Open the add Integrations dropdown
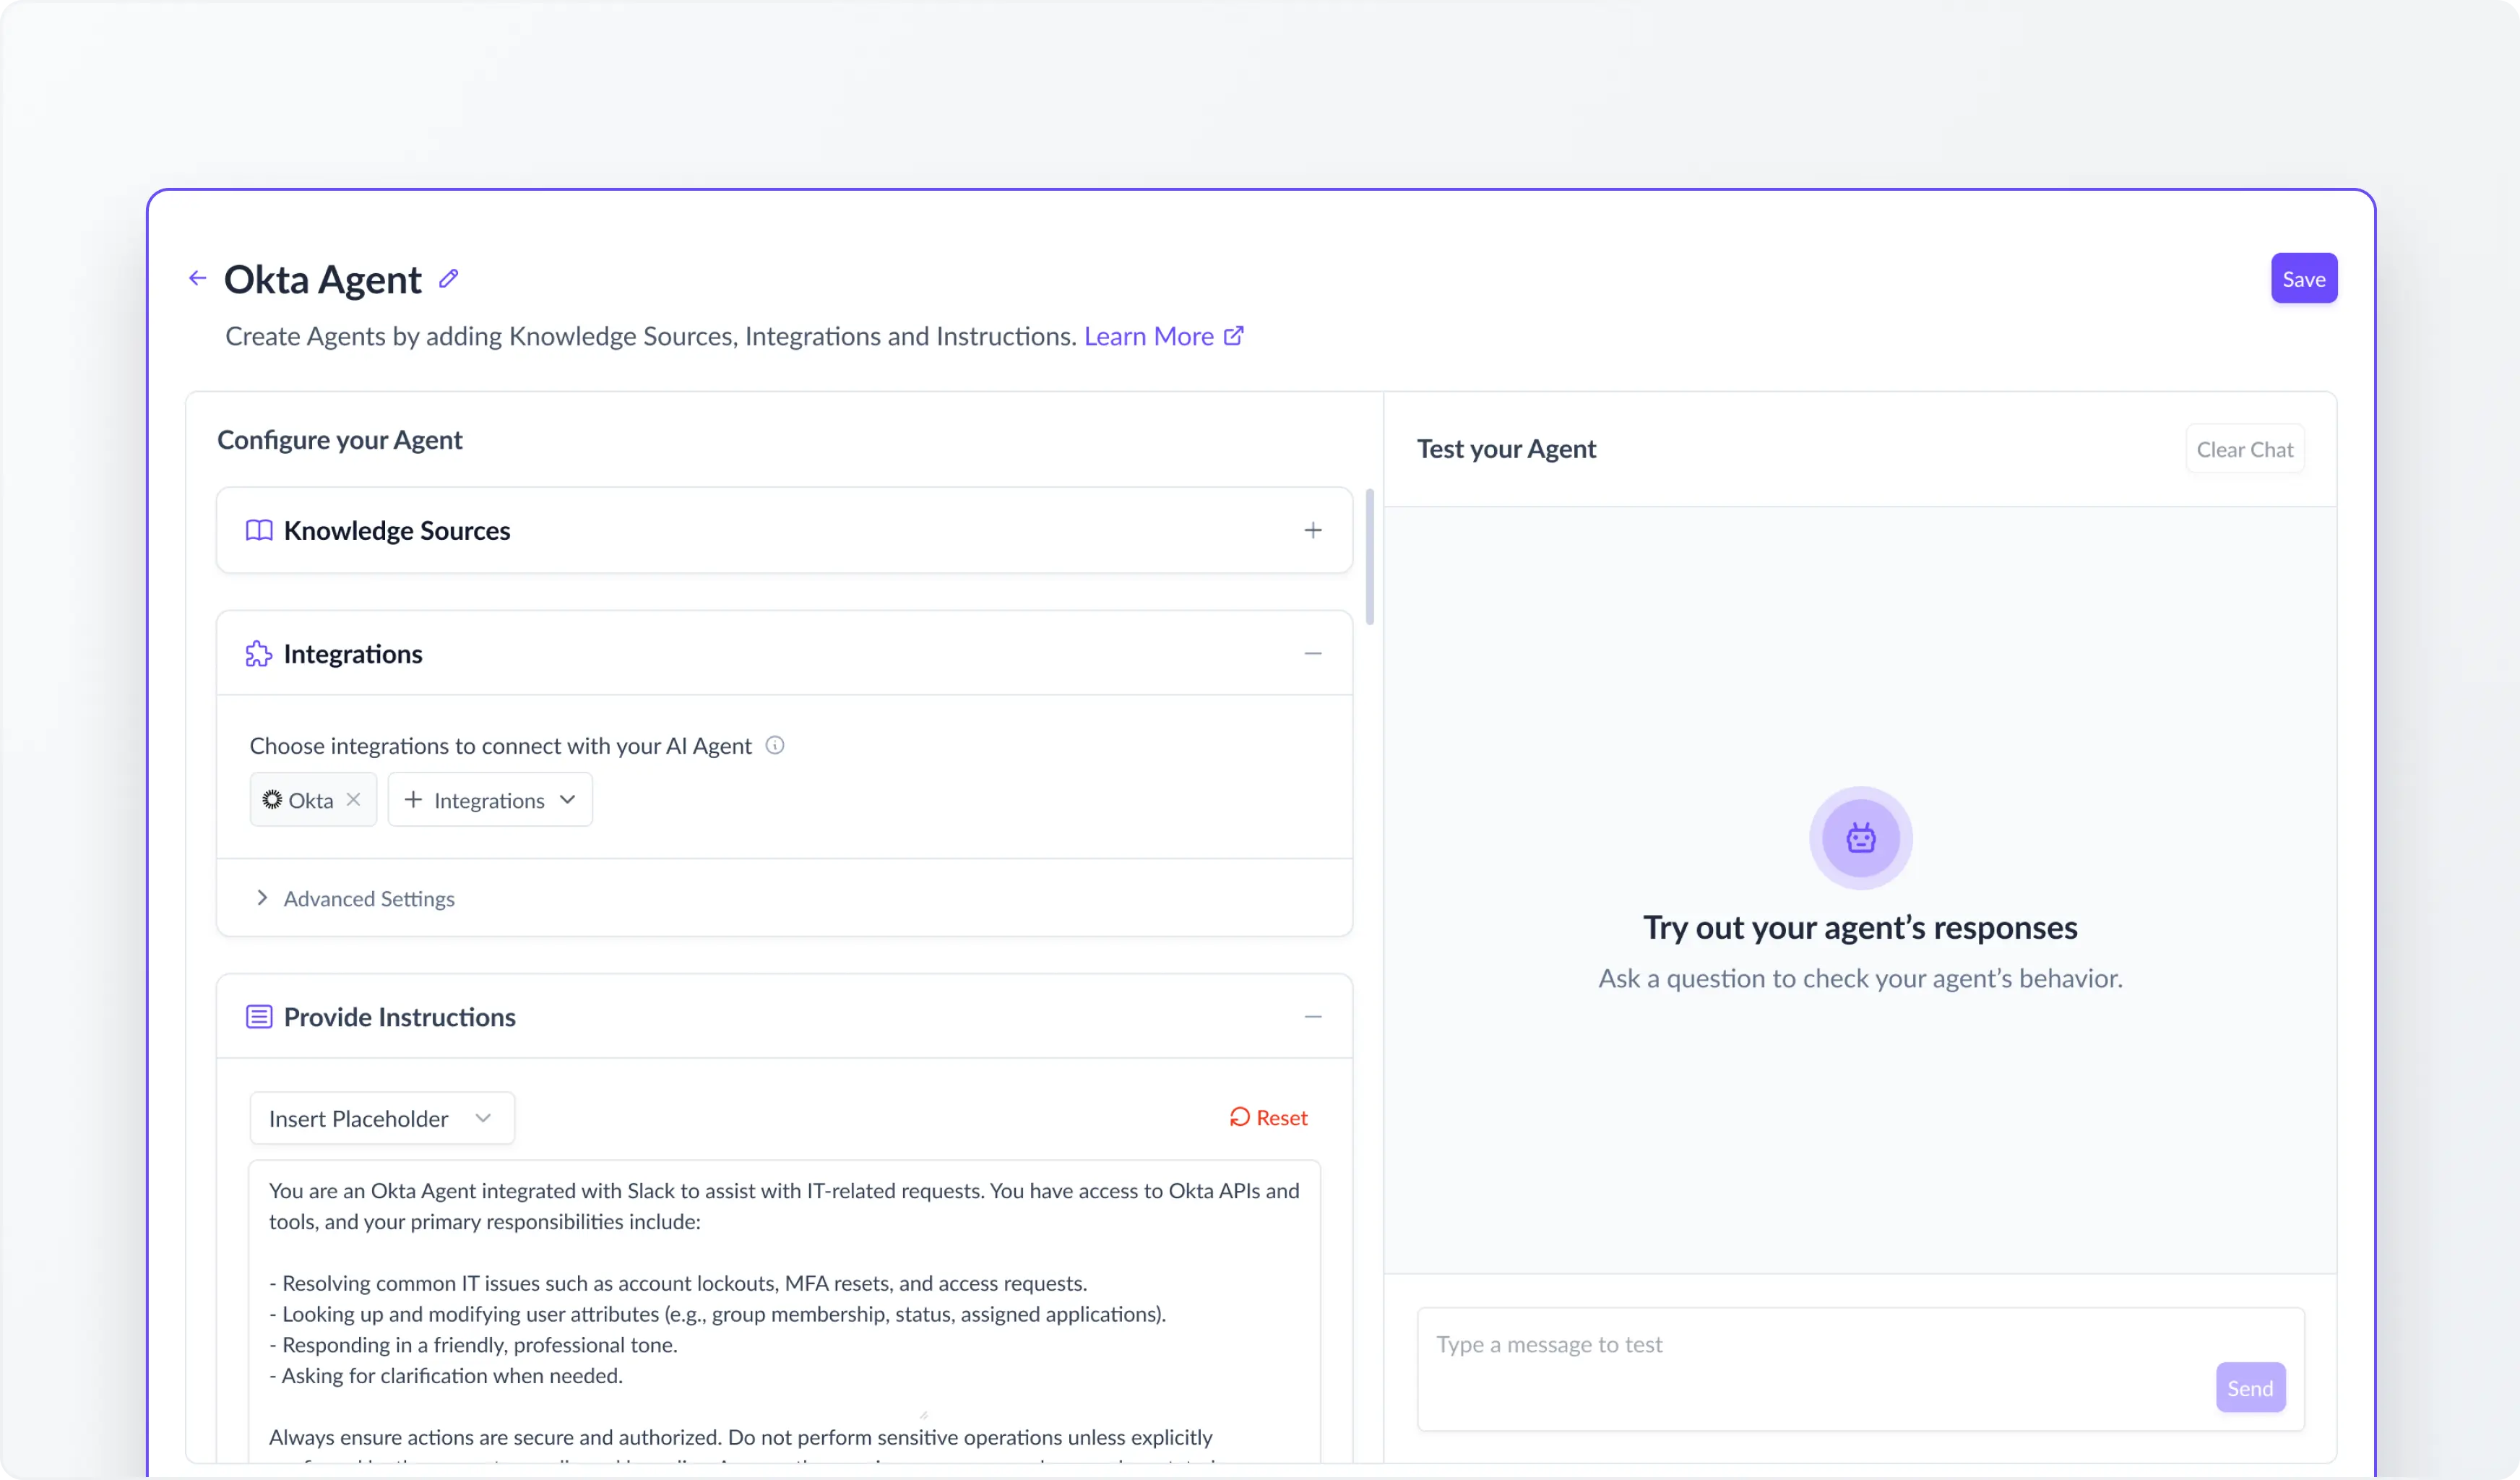 pyautogui.click(x=490, y=800)
